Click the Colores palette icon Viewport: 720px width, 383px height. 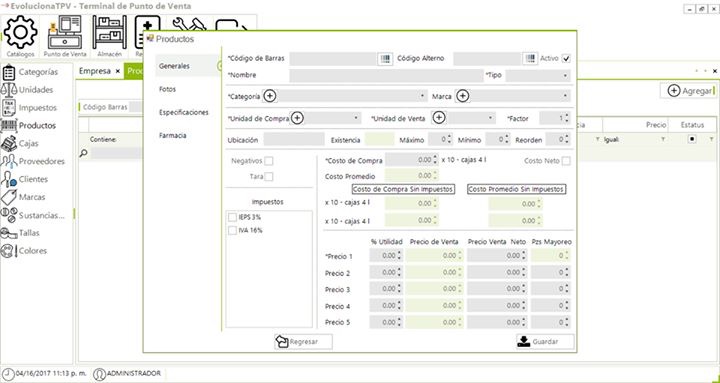coord(9,251)
